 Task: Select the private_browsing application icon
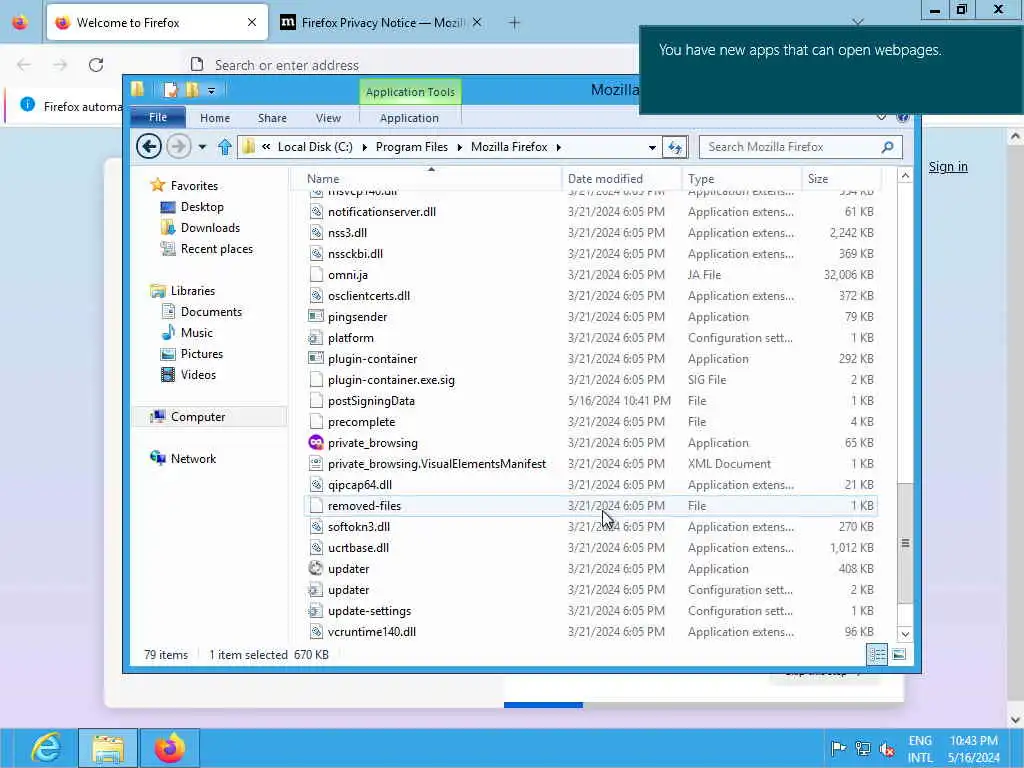point(316,443)
